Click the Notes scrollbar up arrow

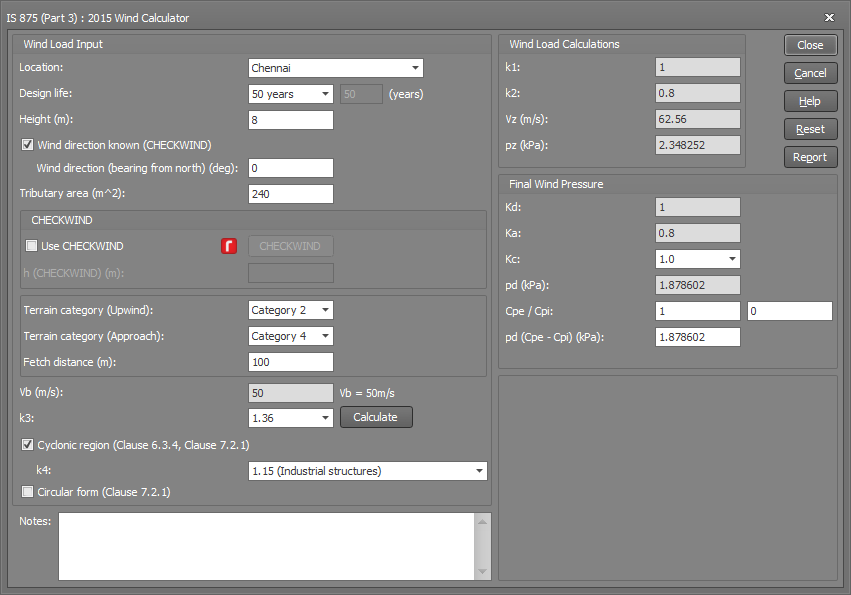(482, 521)
